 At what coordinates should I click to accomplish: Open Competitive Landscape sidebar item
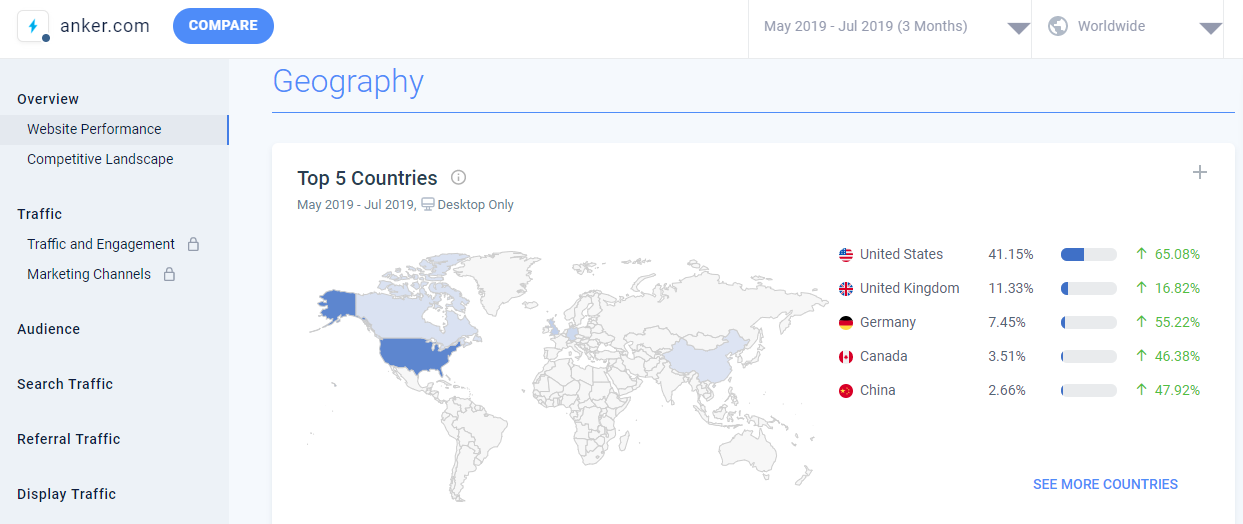tap(100, 159)
